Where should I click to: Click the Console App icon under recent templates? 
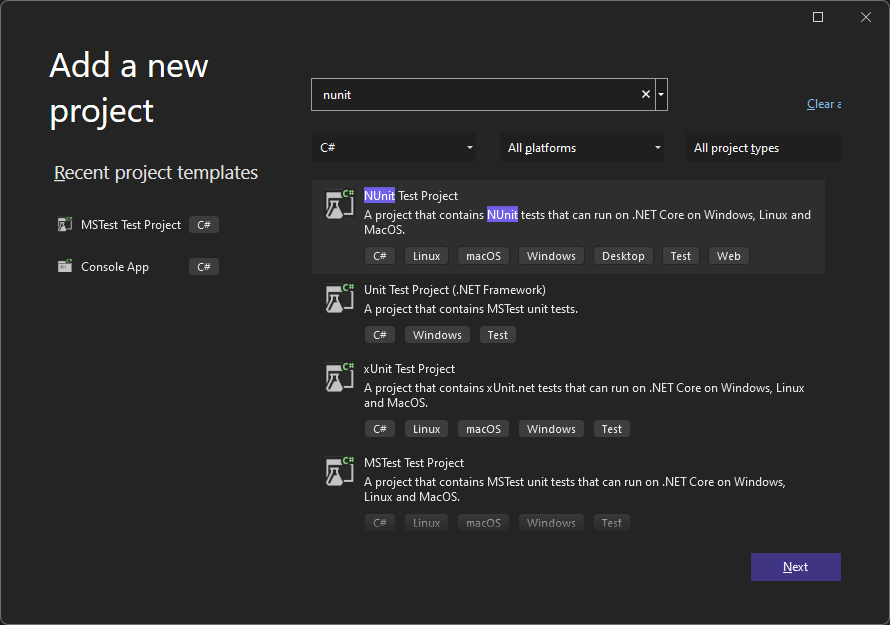point(66,266)
